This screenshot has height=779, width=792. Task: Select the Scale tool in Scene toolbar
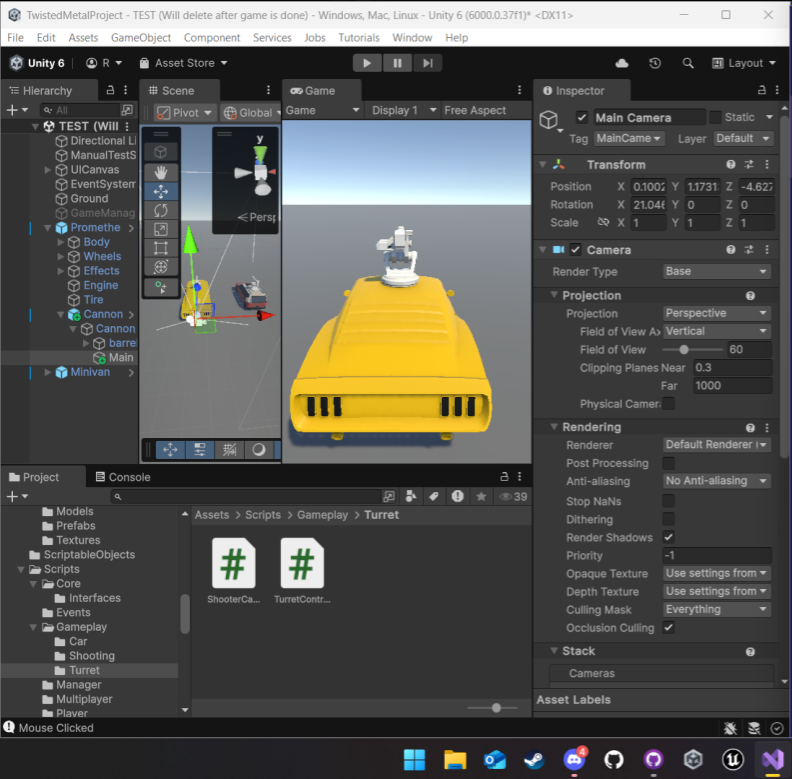pos(161,229)
